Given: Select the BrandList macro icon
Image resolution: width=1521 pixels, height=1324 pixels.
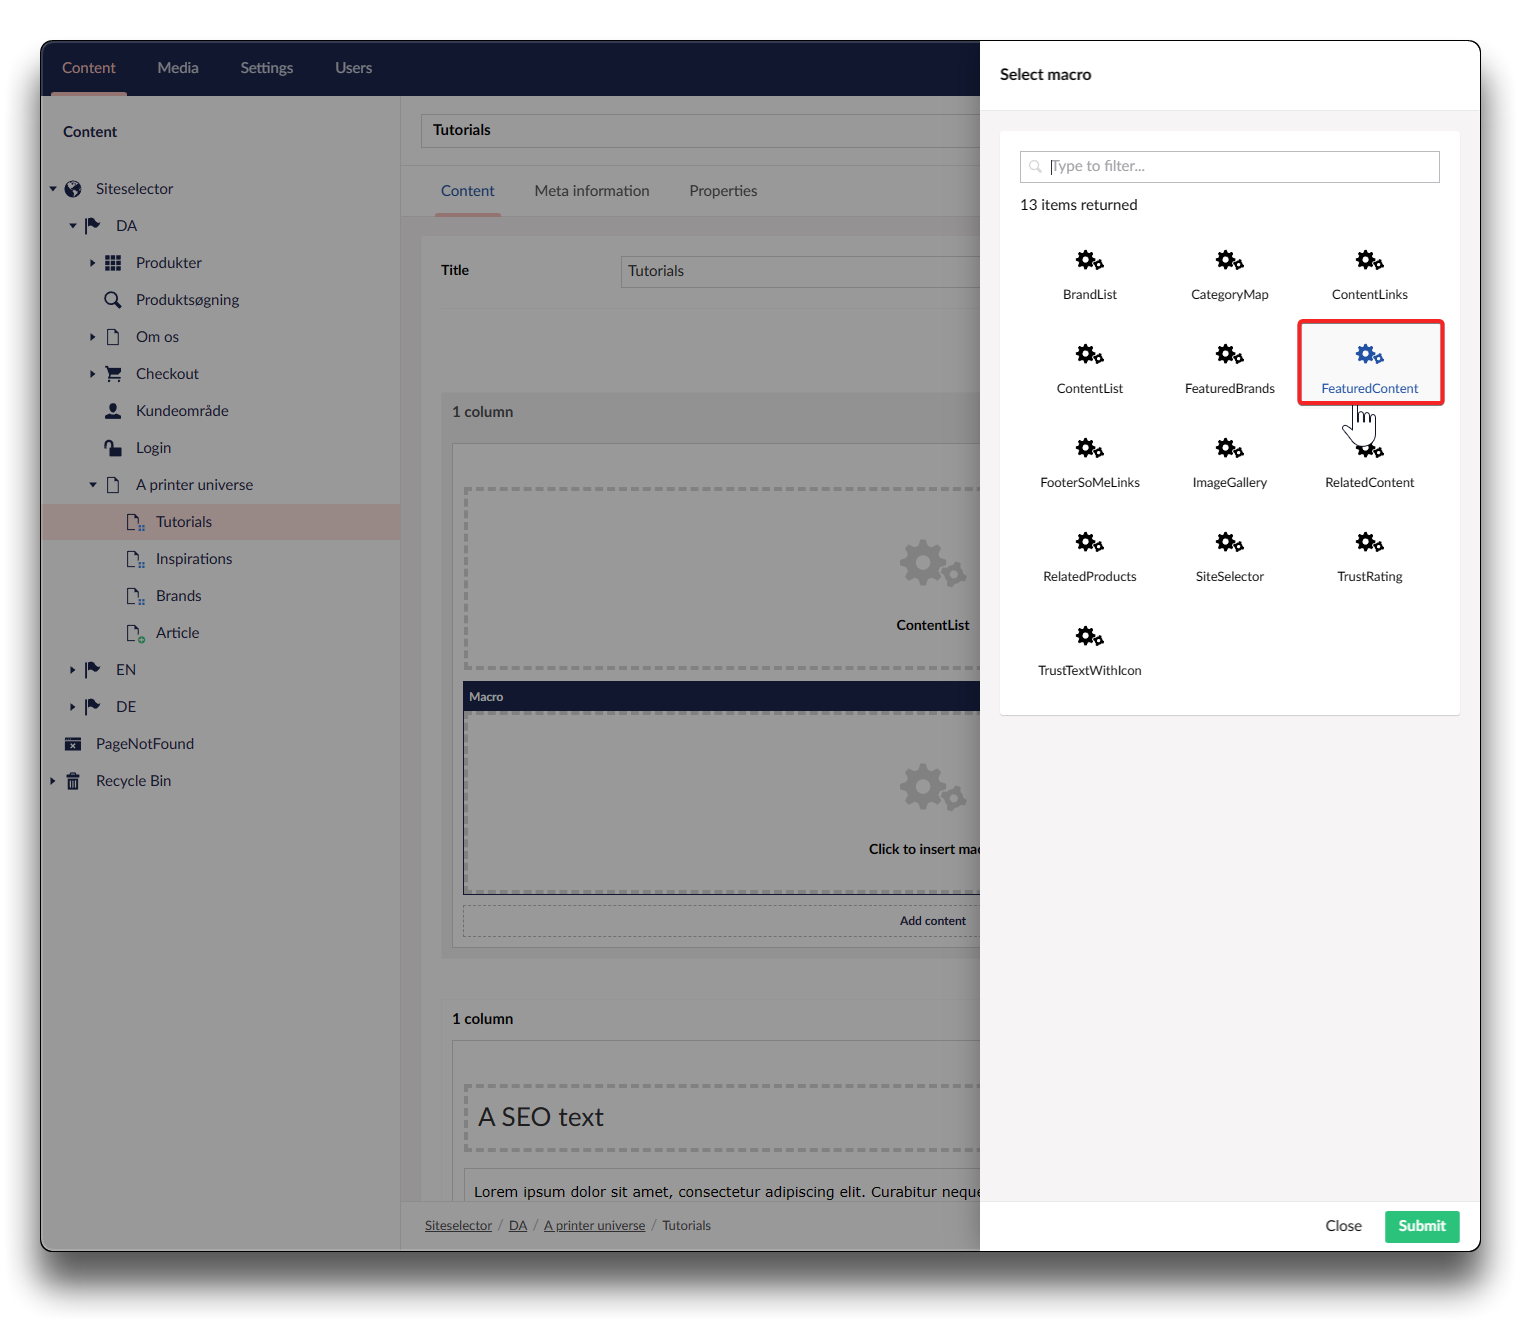Looking at the screenshot, I should coord(1089,262).
